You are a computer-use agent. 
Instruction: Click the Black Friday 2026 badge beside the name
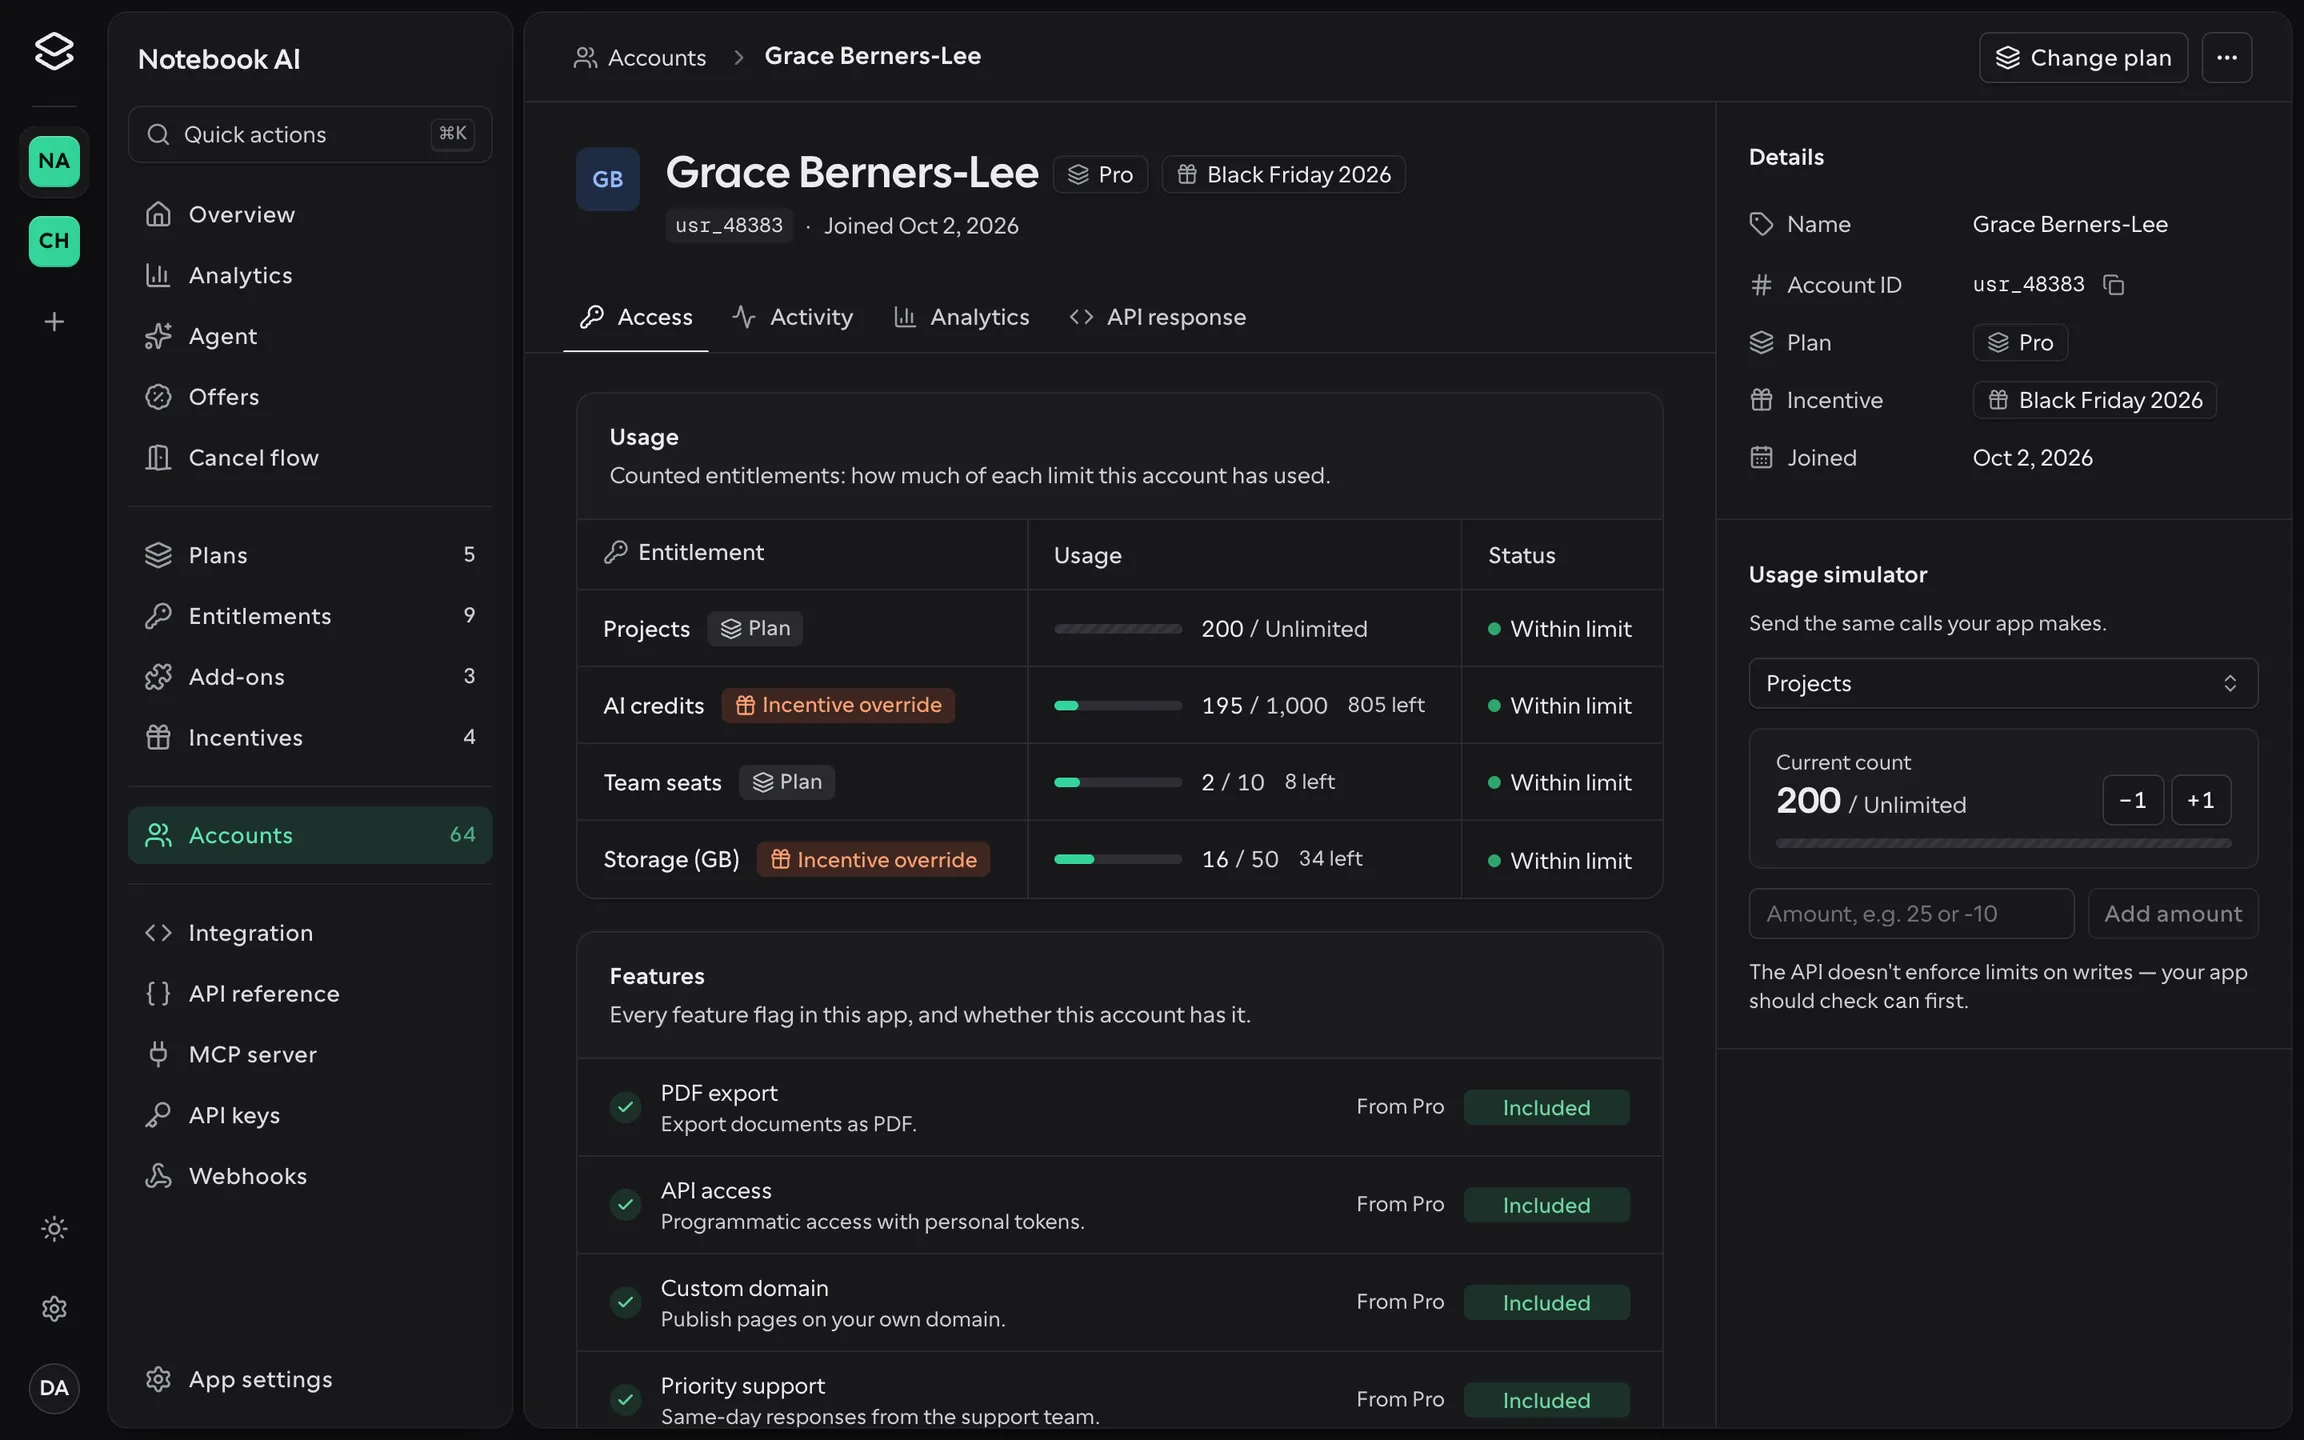(1283, 175)
